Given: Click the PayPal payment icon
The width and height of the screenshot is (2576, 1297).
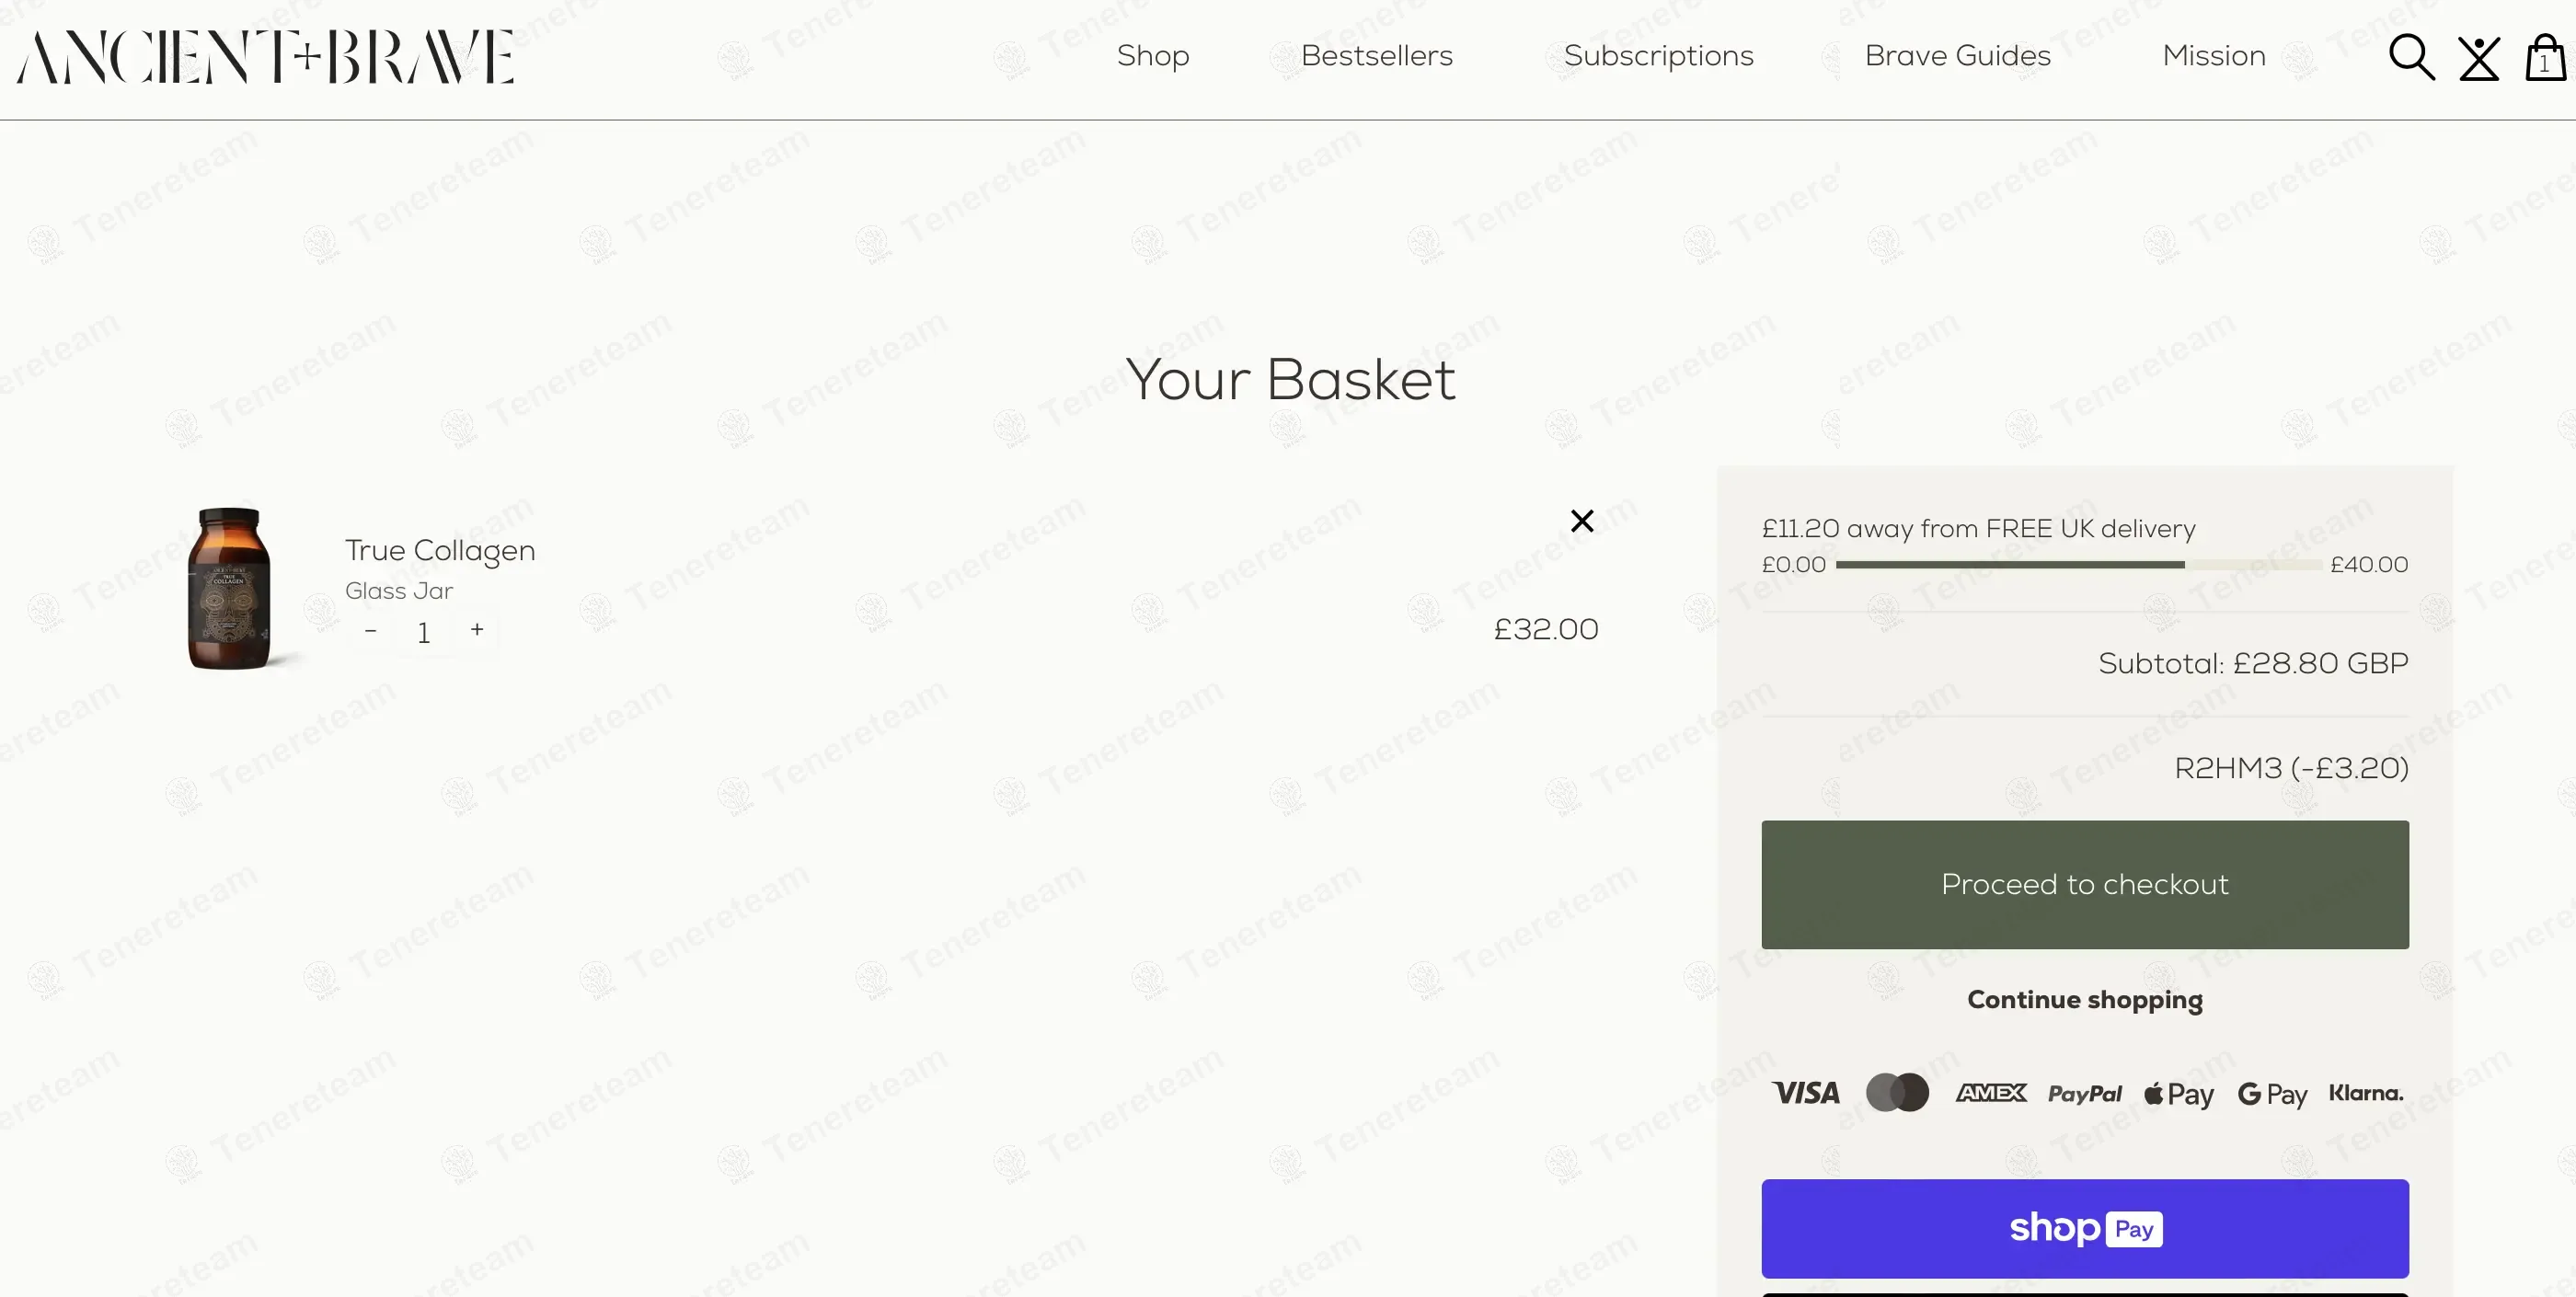Looking at the screenshot, I should click(2084, 1093).
